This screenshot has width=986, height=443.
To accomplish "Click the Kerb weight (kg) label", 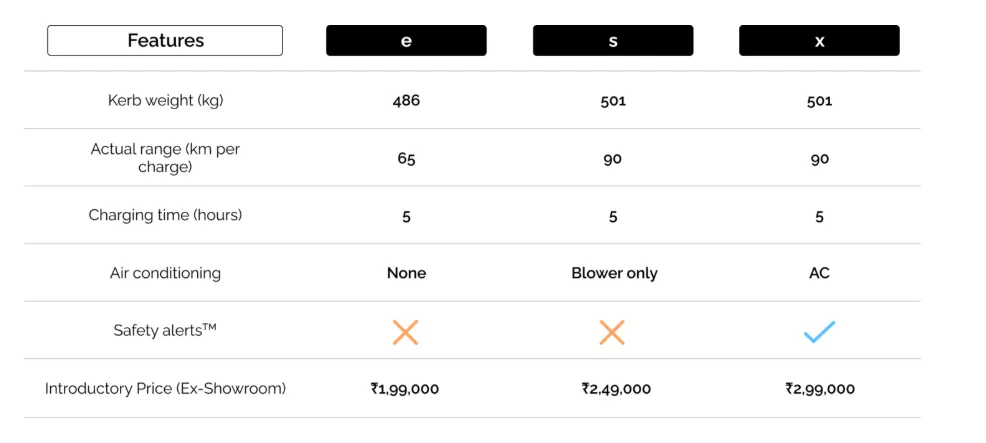I will click(165, 100).
